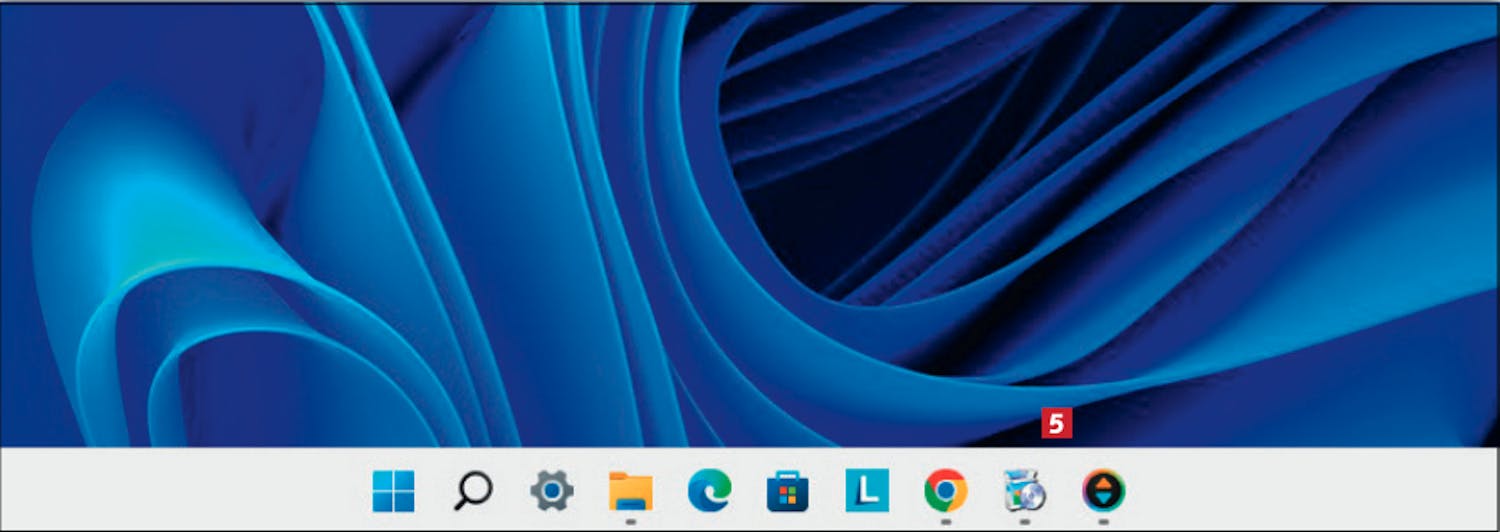Click running indicator under File Explorer
Screen dimensions: 1500x532
pyautogui.click(x=630, y=521)
